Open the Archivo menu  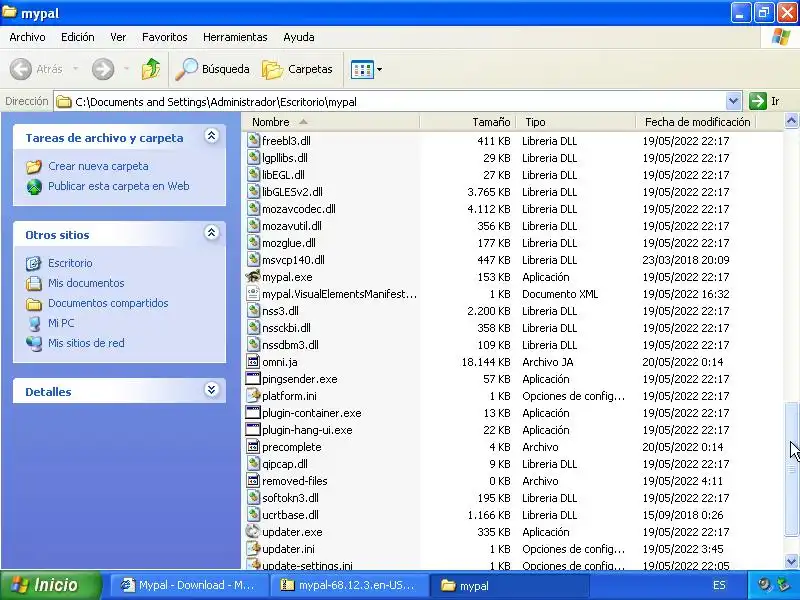pos(28,37)
